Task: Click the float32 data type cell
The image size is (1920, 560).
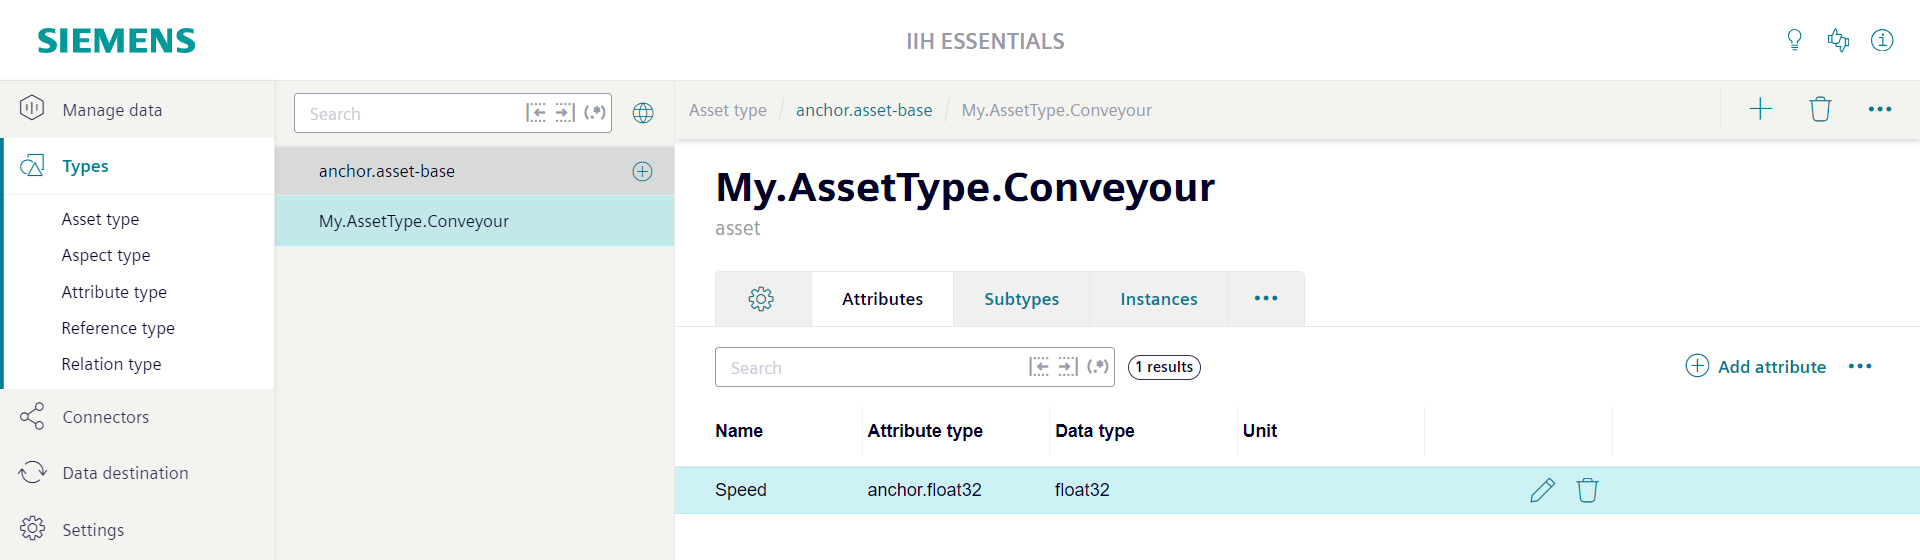Action: tap(1082, 490)
